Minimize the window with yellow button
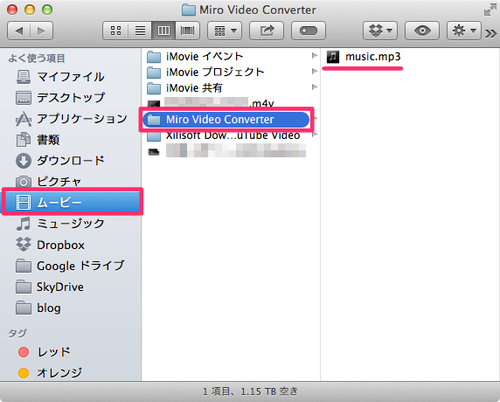The width and height of the screenshot is (500, 402). (x=30, y=10)
